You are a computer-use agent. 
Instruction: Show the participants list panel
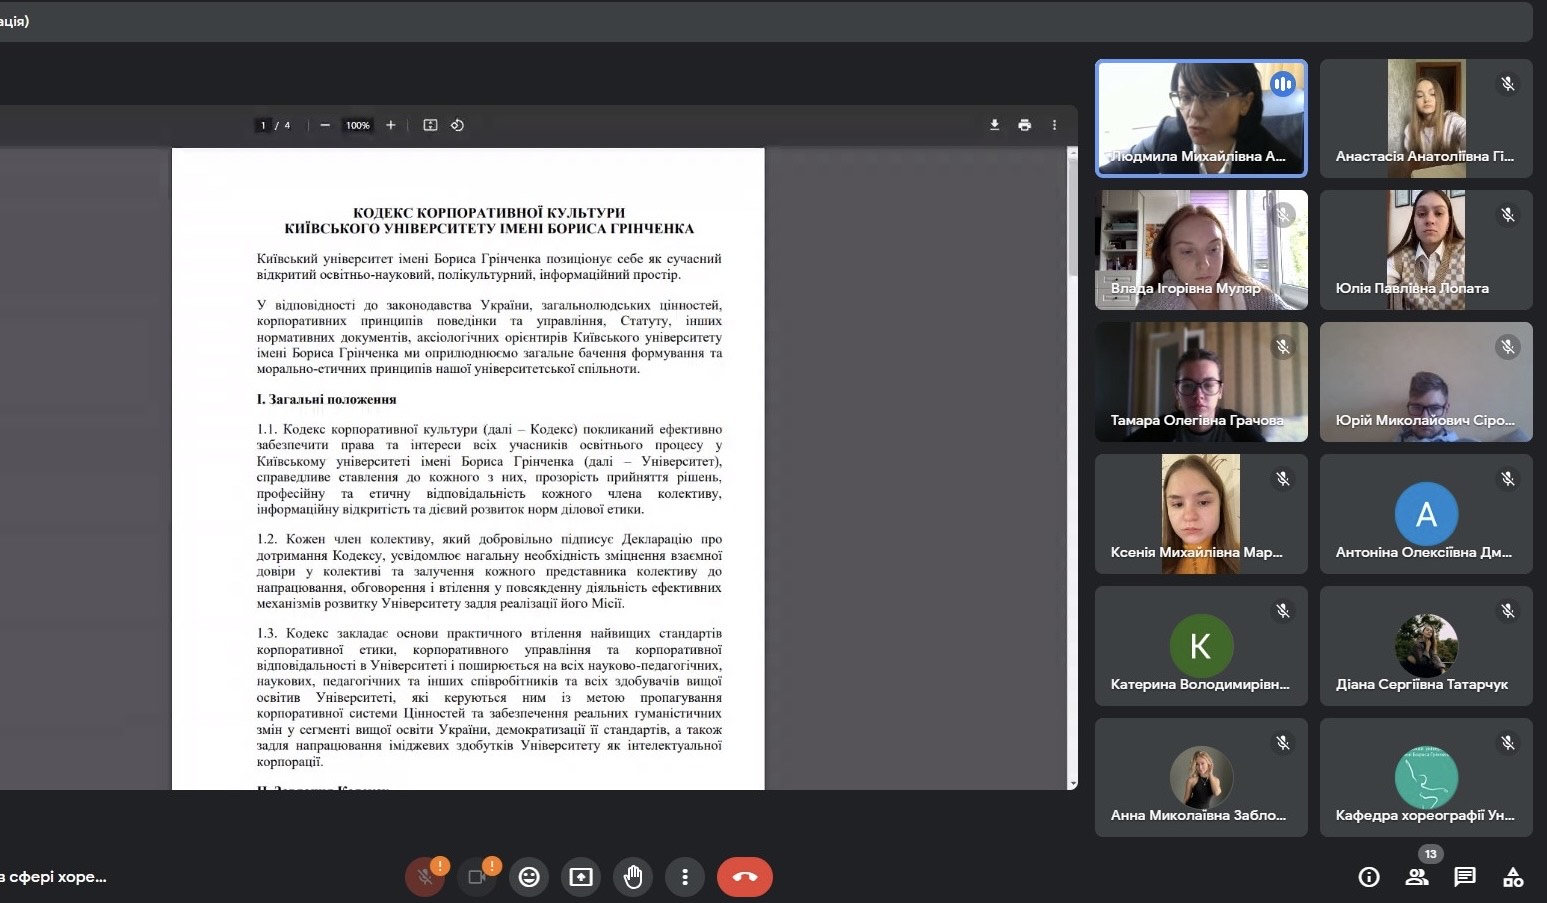1417,877
